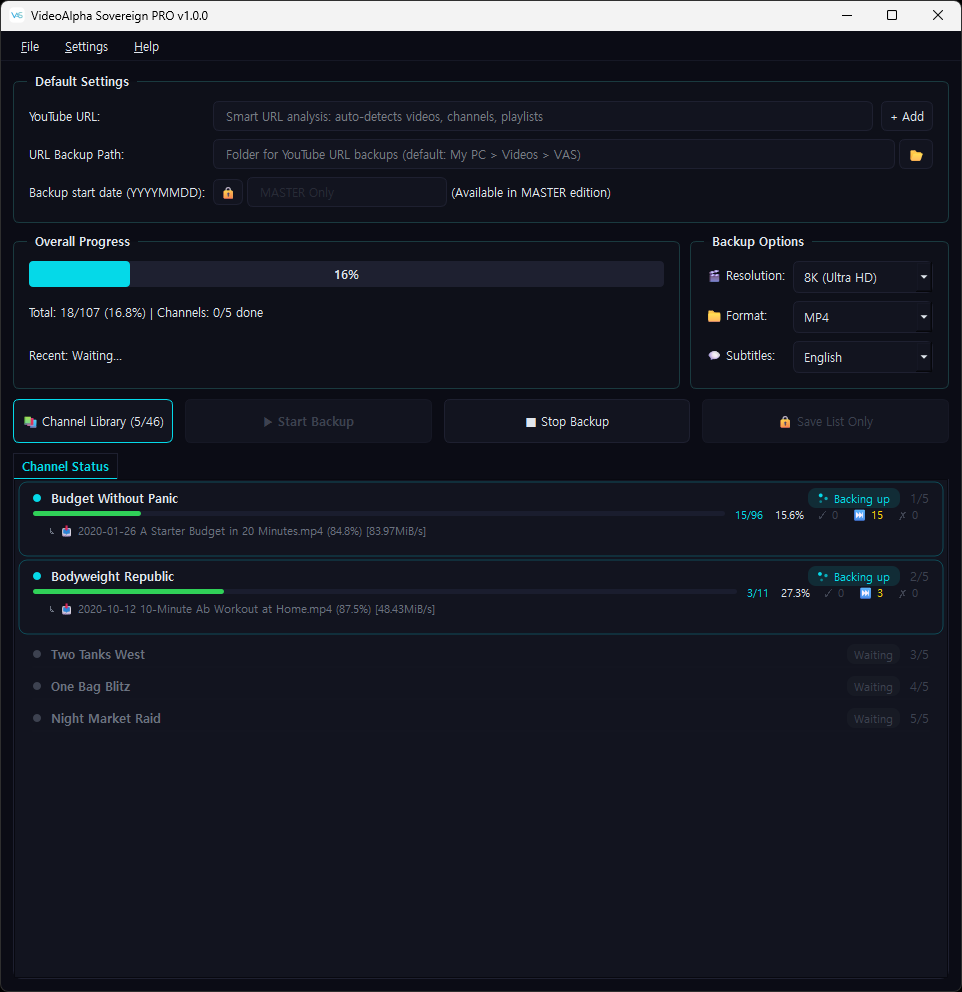Open the File menu
This screenshot has width=962, height=992.
point(30,47)
